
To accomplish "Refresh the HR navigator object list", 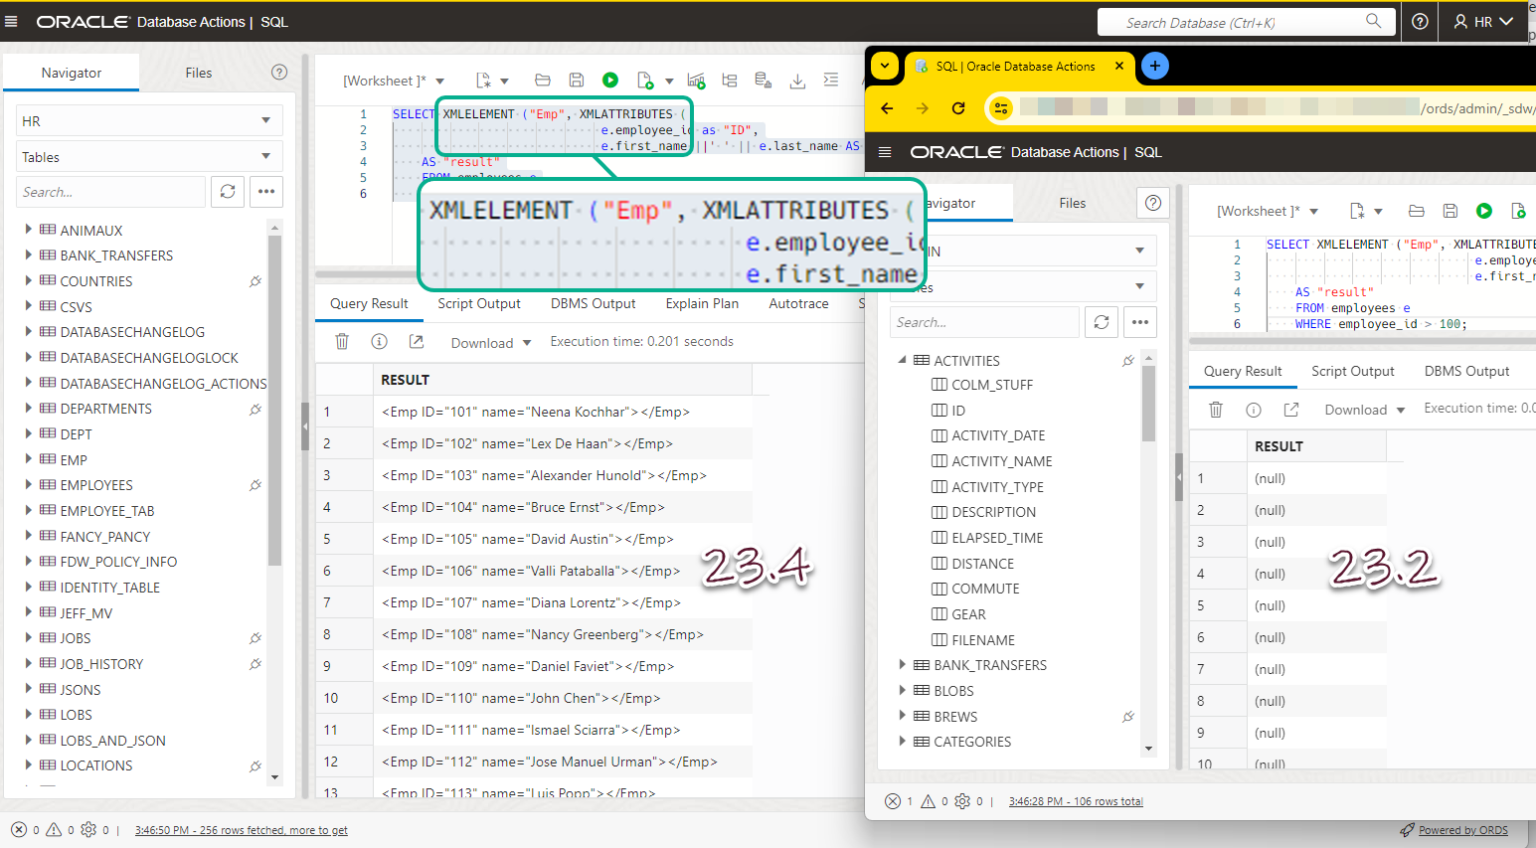I will pyautogui.click(x=228, y=191).
